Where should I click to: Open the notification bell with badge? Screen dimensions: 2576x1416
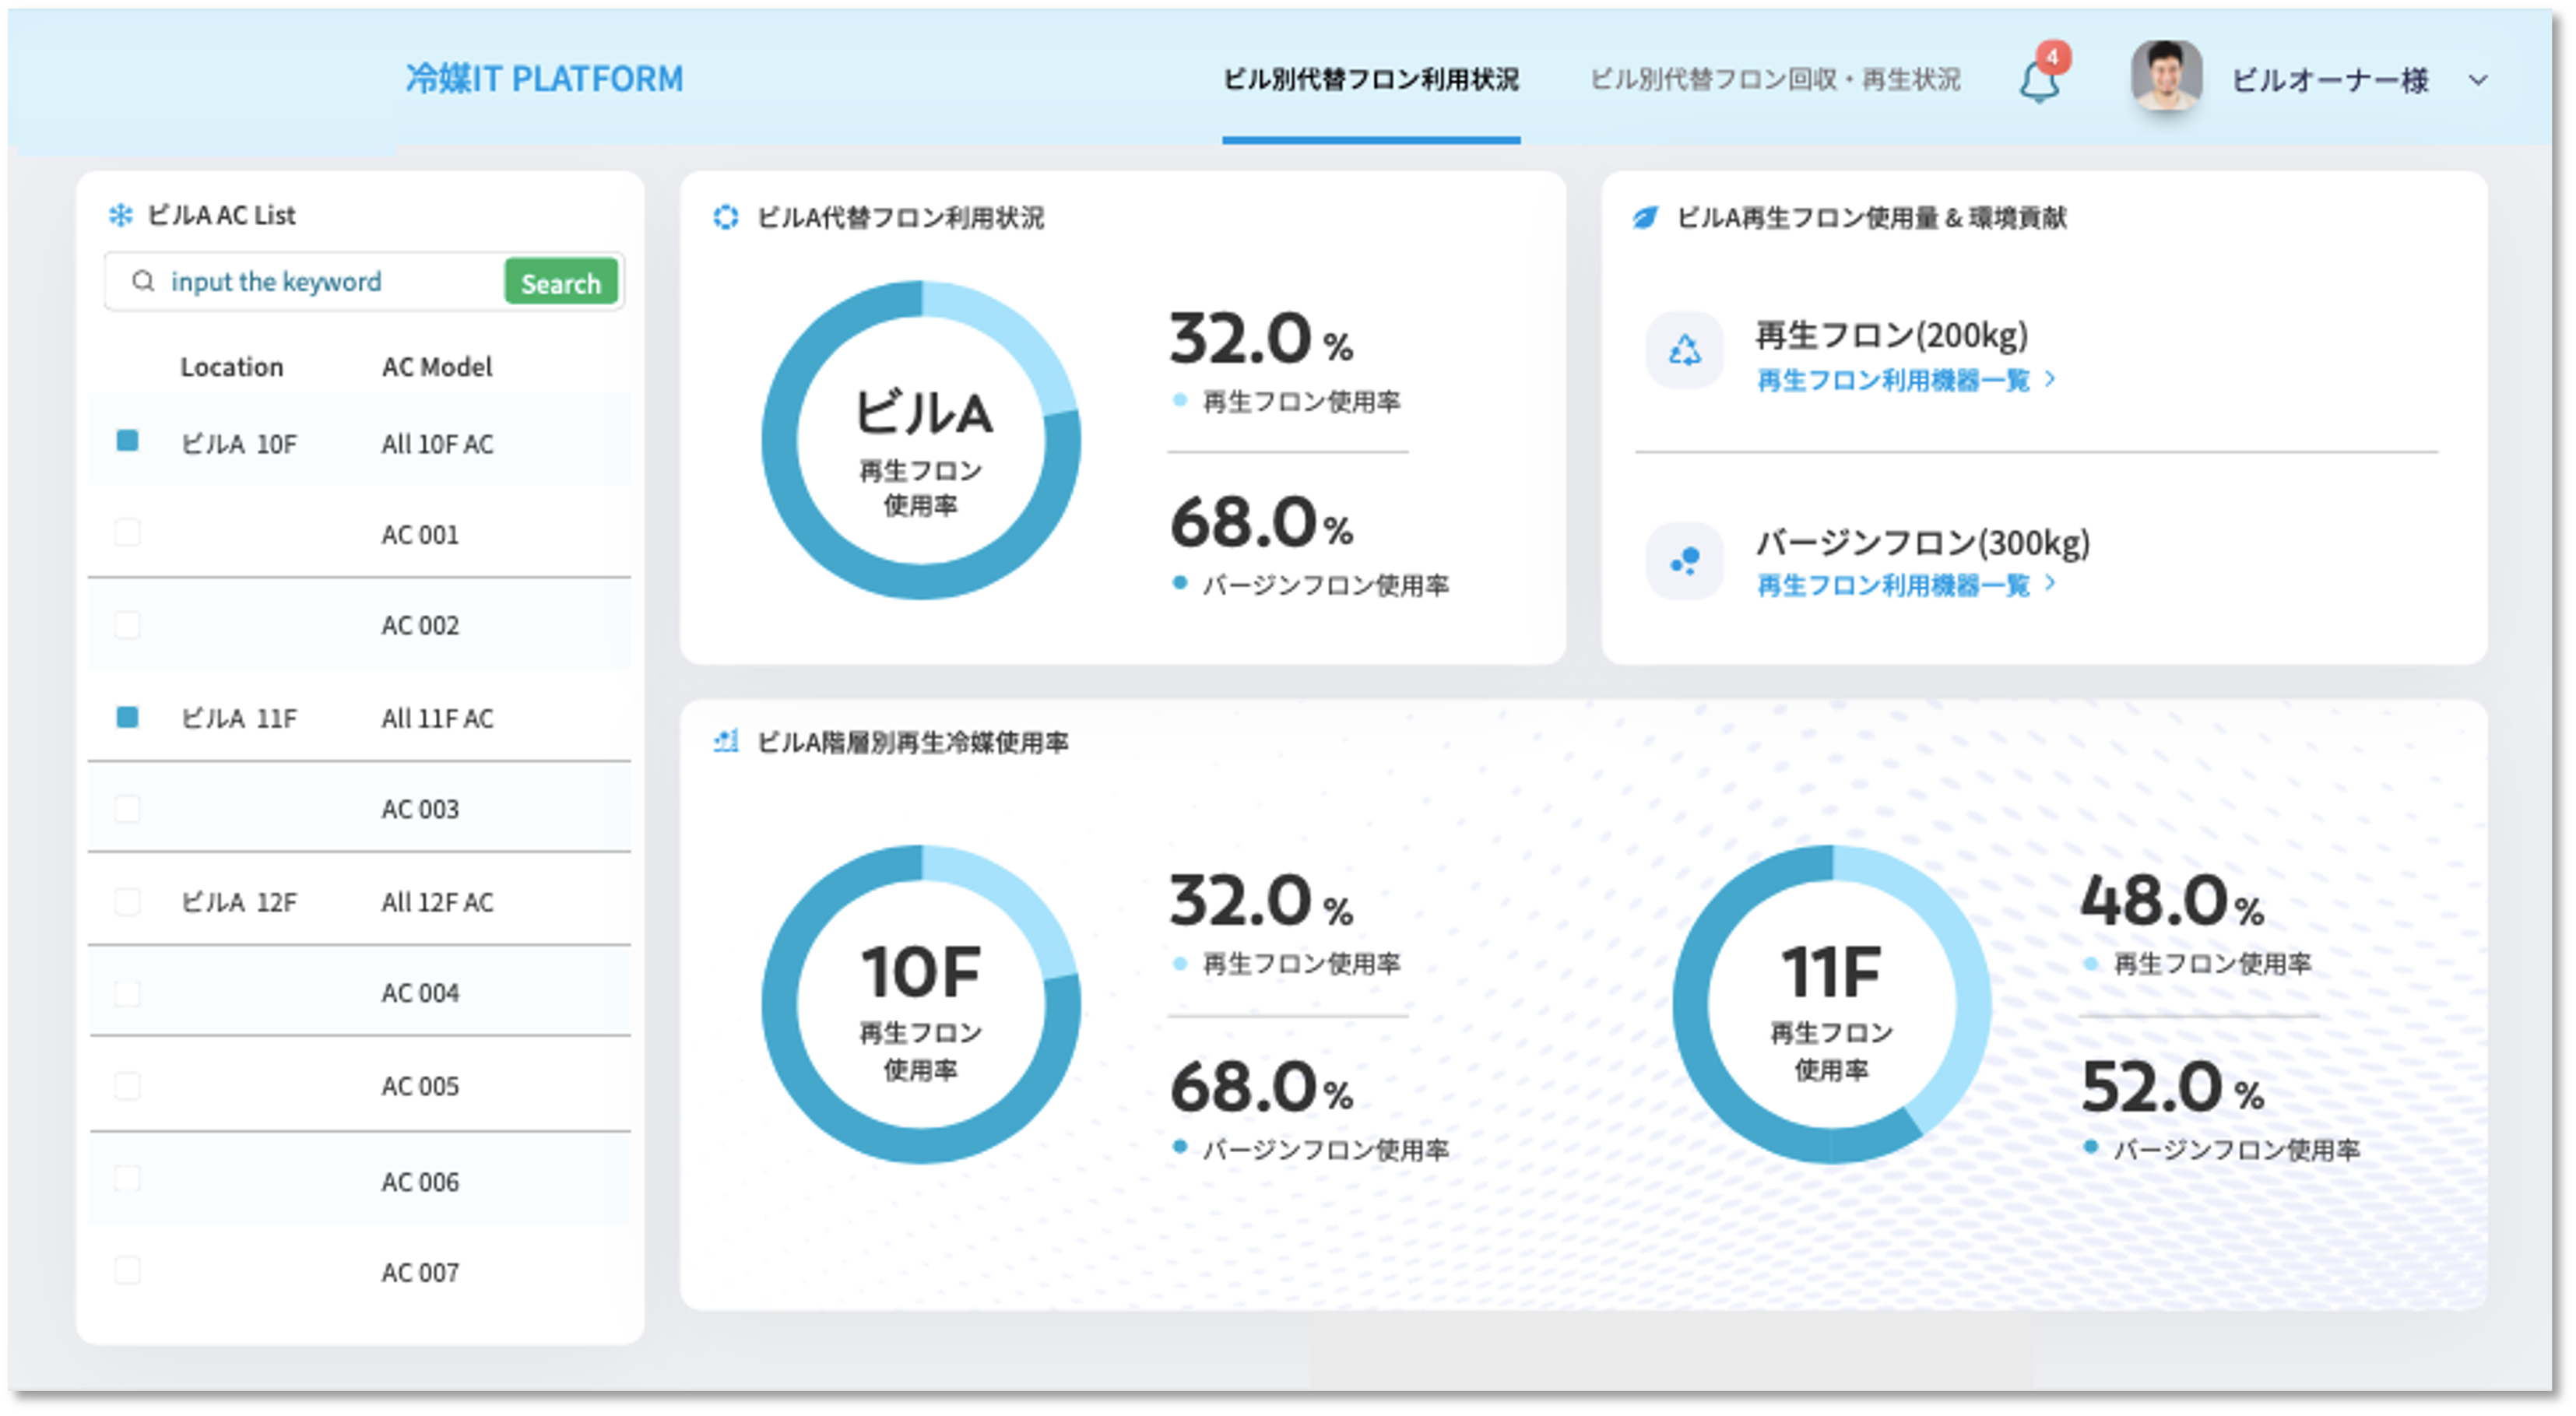[2038, 80]
